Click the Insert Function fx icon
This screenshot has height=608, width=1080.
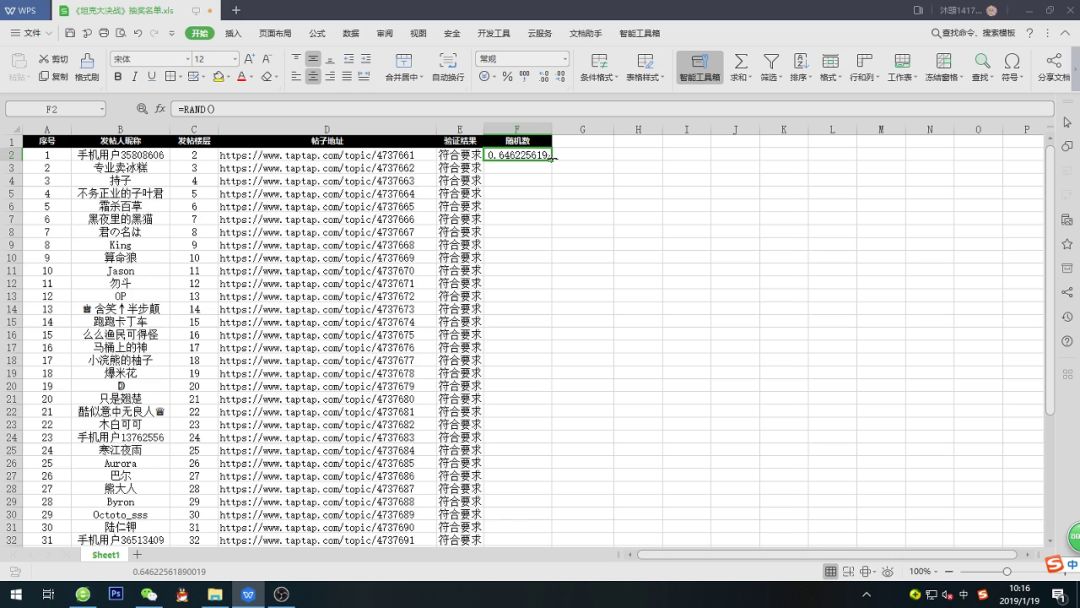click(x=160, y=109)
